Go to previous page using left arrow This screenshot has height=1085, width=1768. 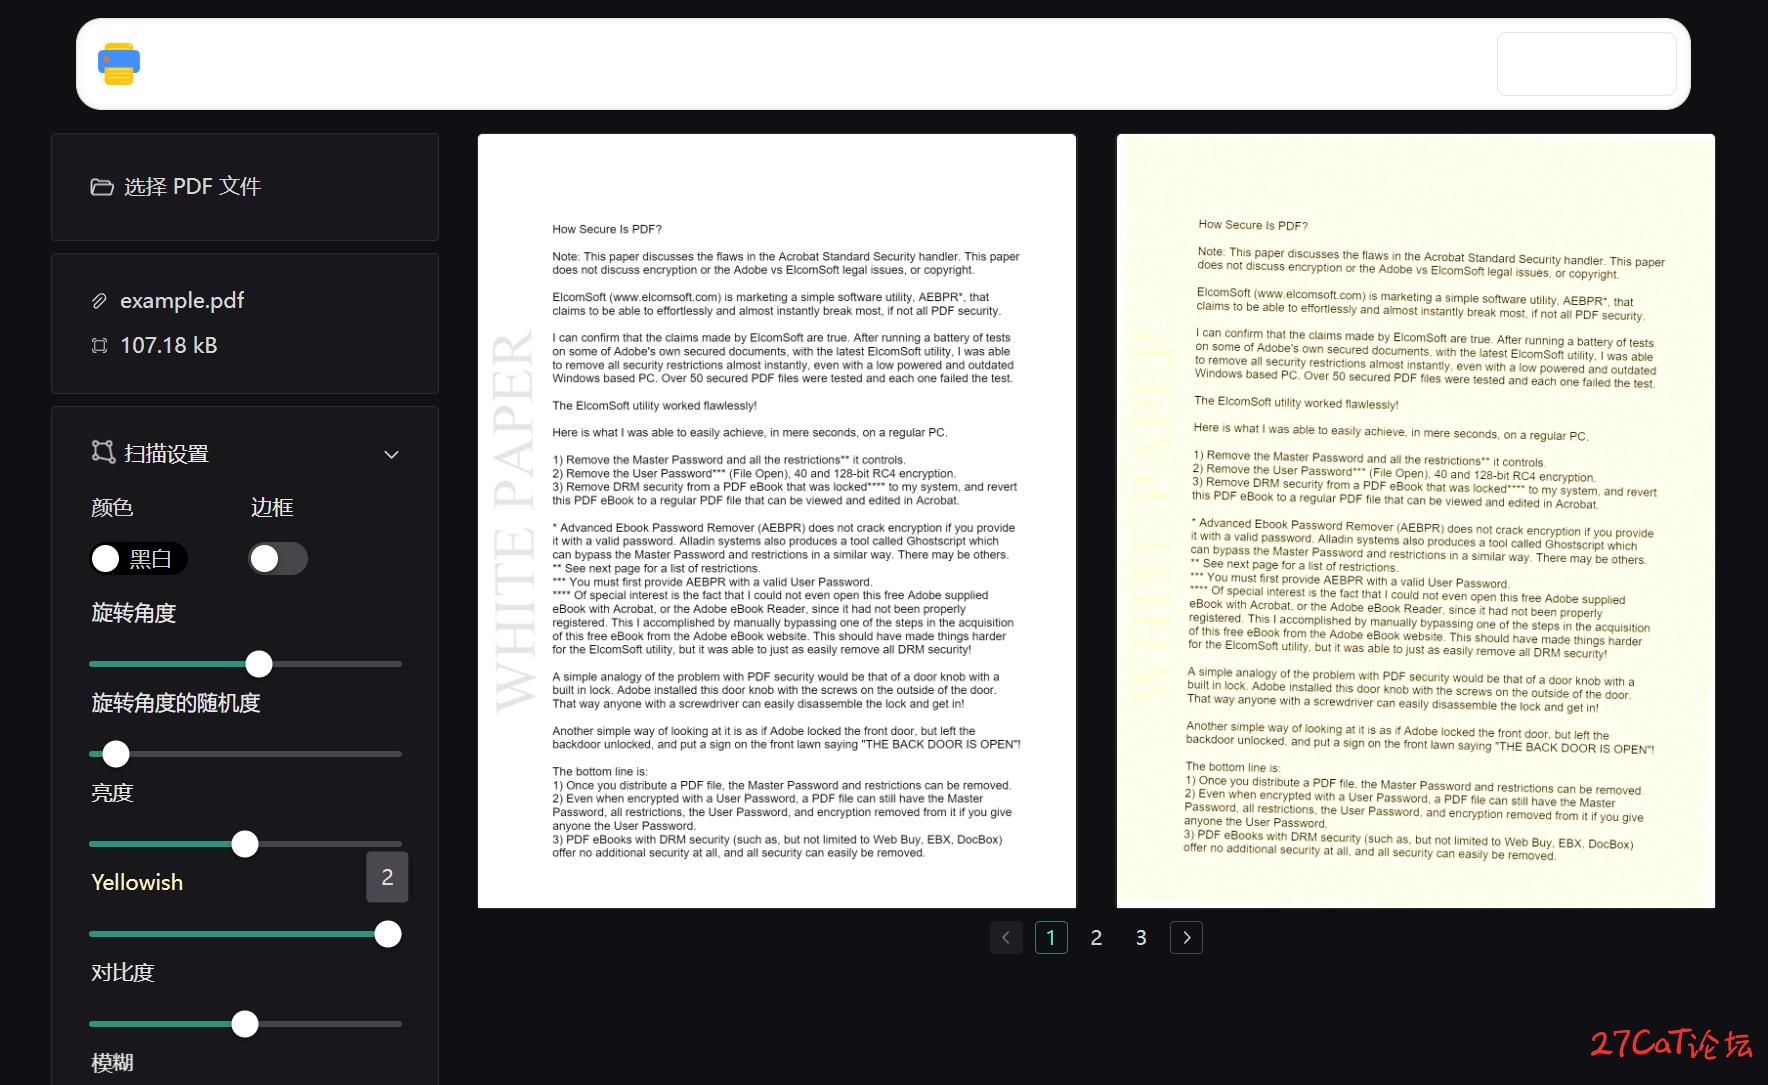[x=1006, y=938]
